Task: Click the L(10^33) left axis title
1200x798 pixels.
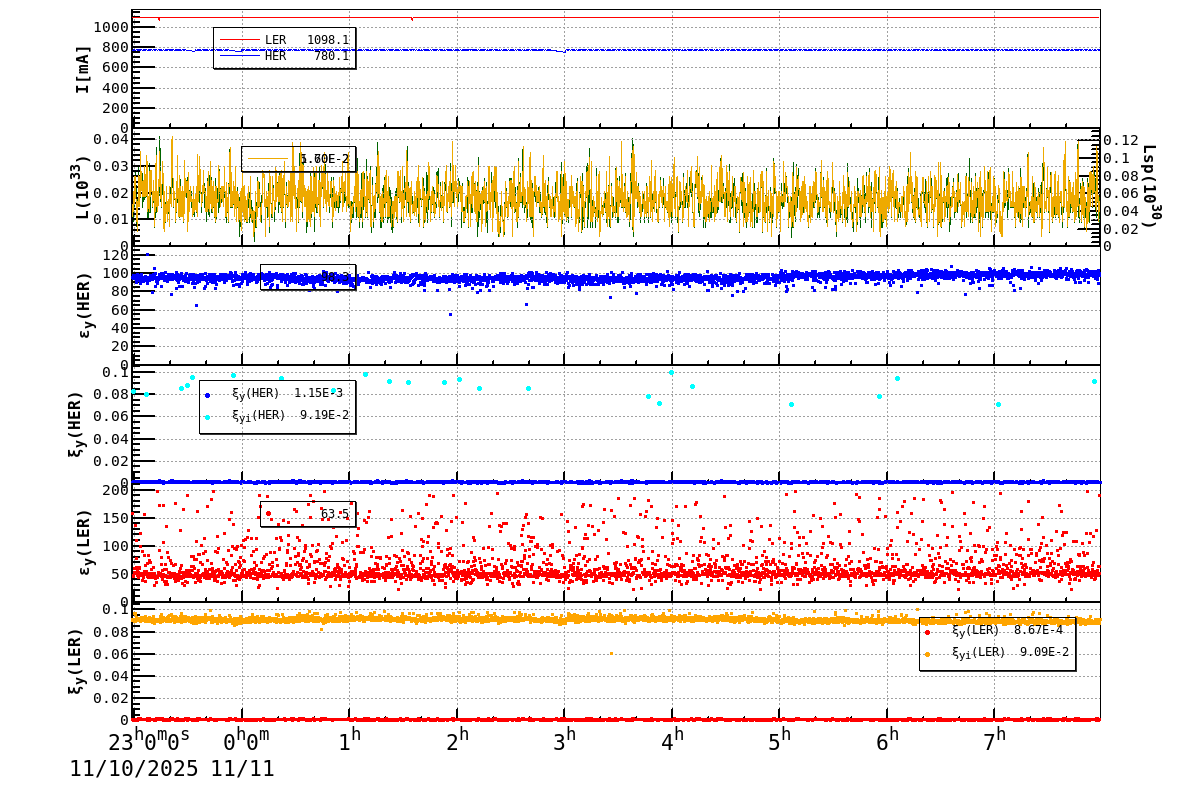Action: point(80,187)
